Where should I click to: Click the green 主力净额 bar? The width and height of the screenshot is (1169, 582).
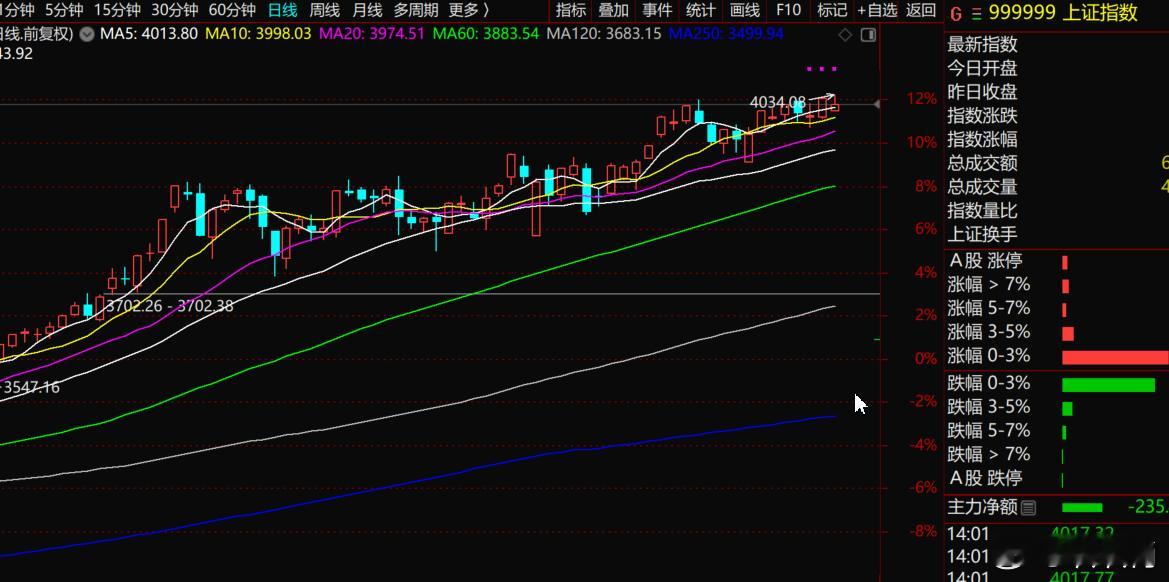1082,507
